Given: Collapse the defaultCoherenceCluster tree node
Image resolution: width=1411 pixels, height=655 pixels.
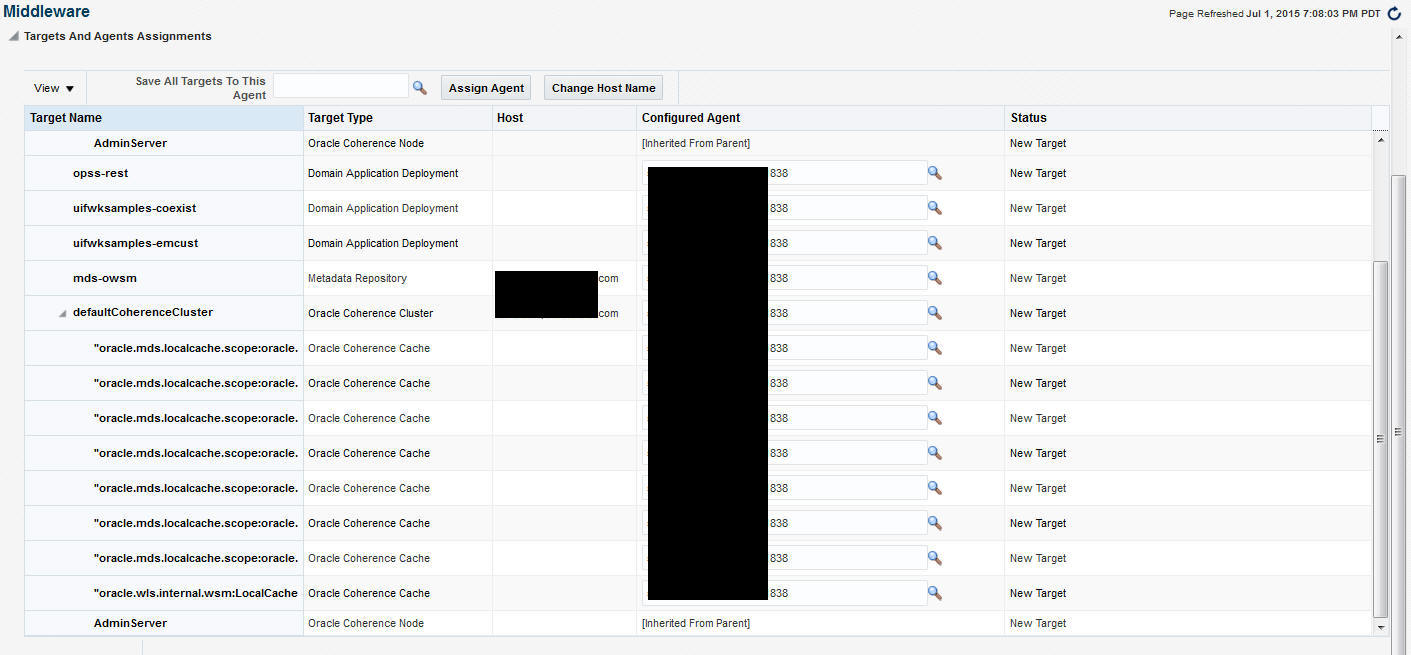Looking at the screenshot, I should point(61,312).
